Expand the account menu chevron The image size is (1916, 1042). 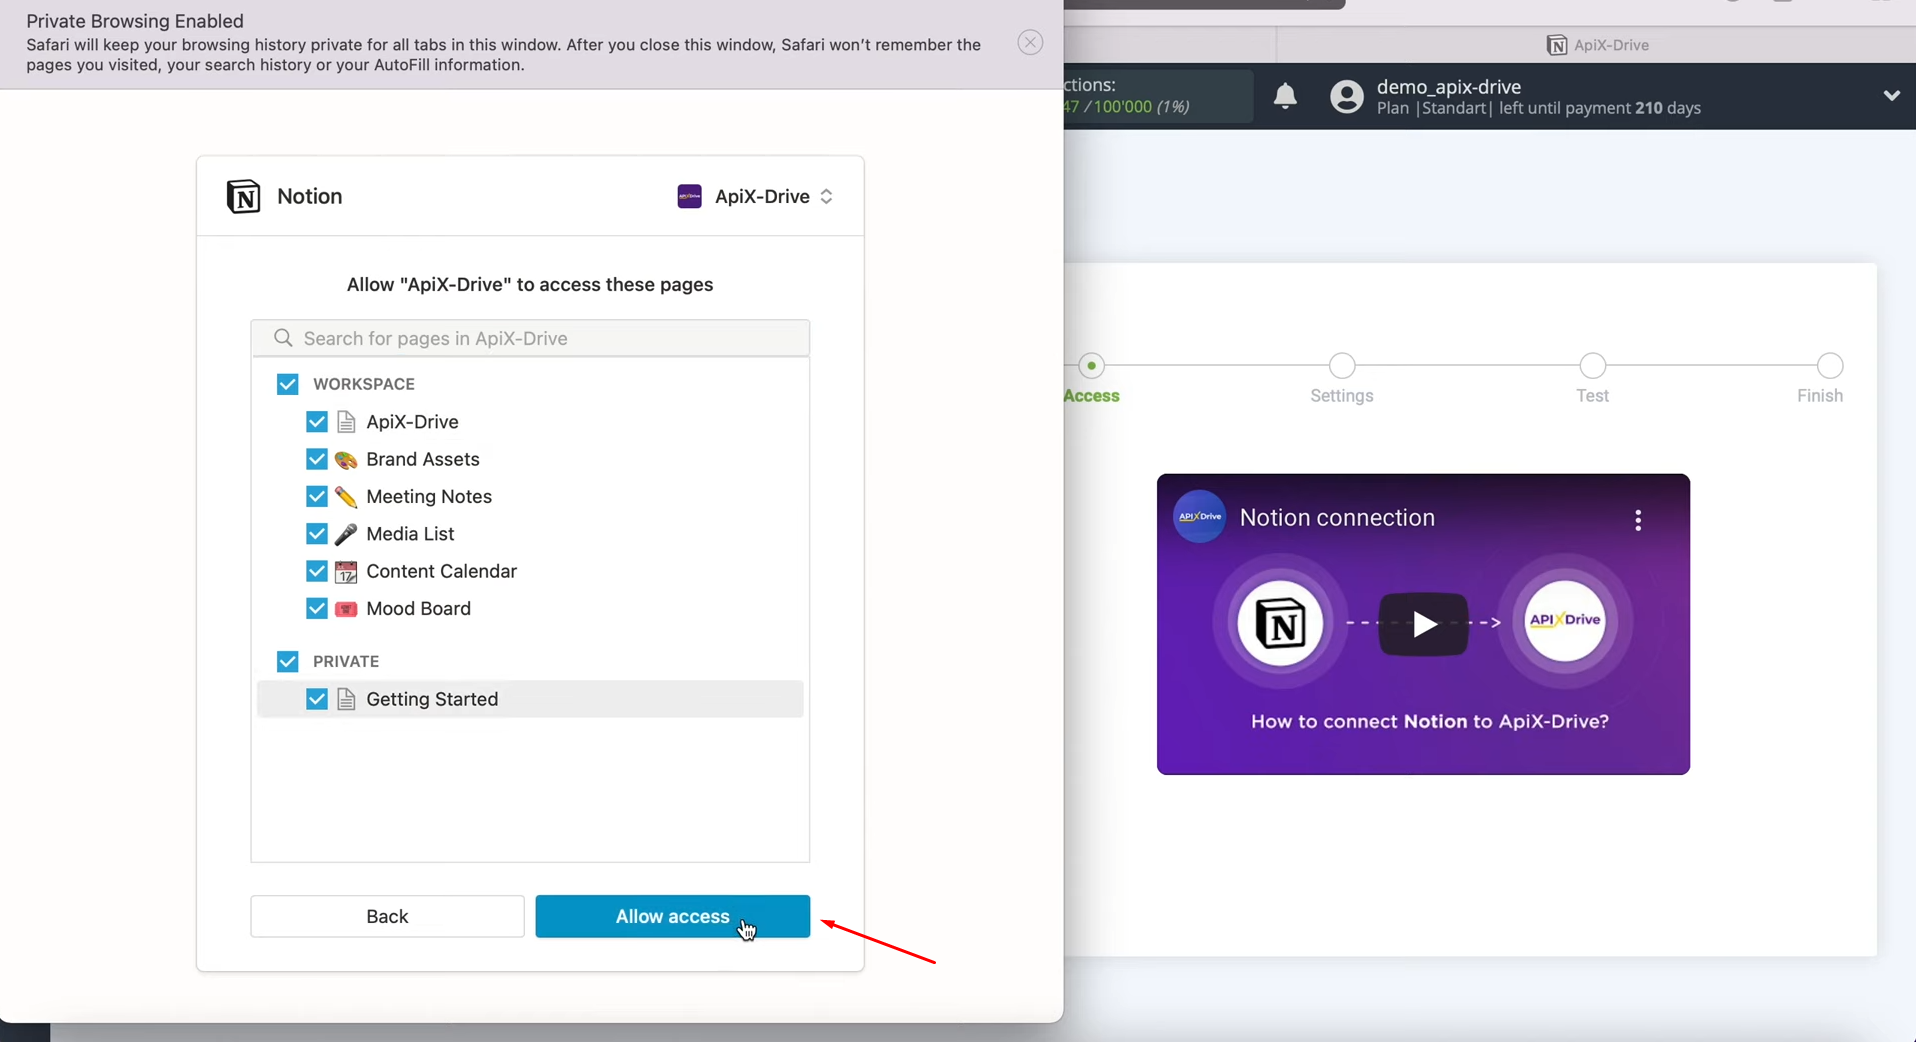click(1891, 96)
